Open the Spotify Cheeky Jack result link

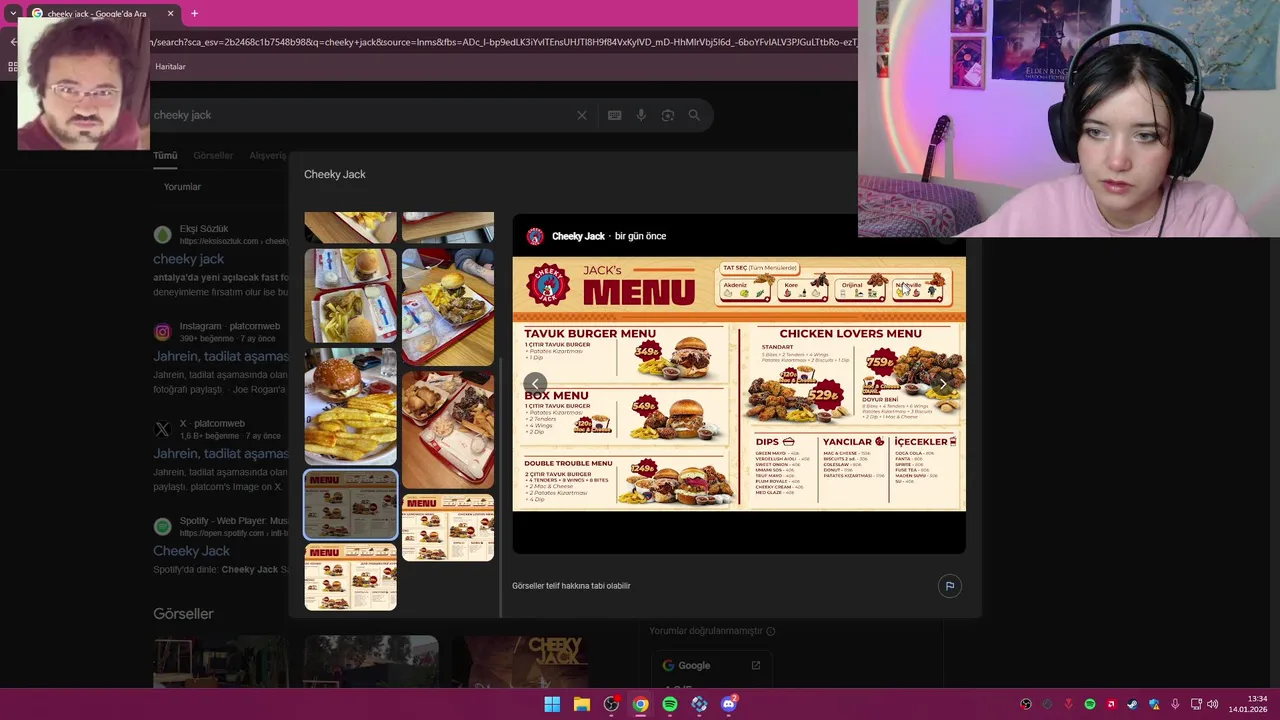pos(191,551)
